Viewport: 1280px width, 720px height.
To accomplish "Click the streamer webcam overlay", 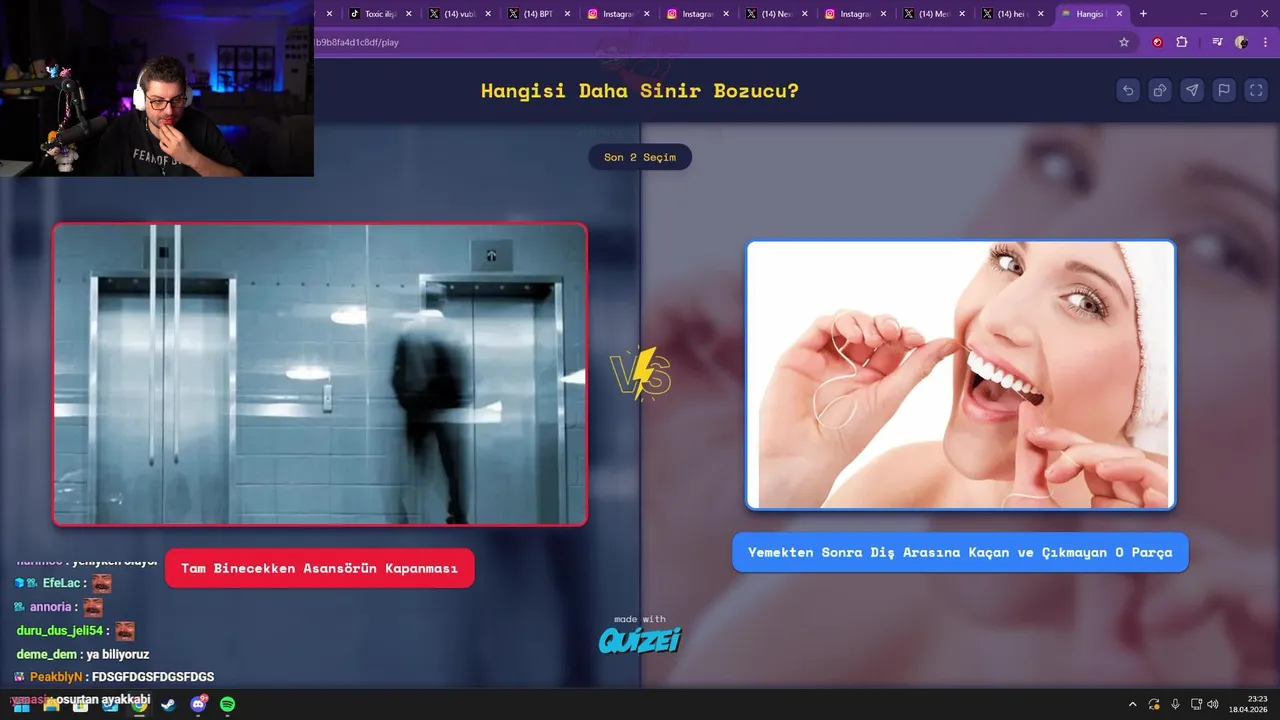I will pyautogui.click(x=157, y=88).
